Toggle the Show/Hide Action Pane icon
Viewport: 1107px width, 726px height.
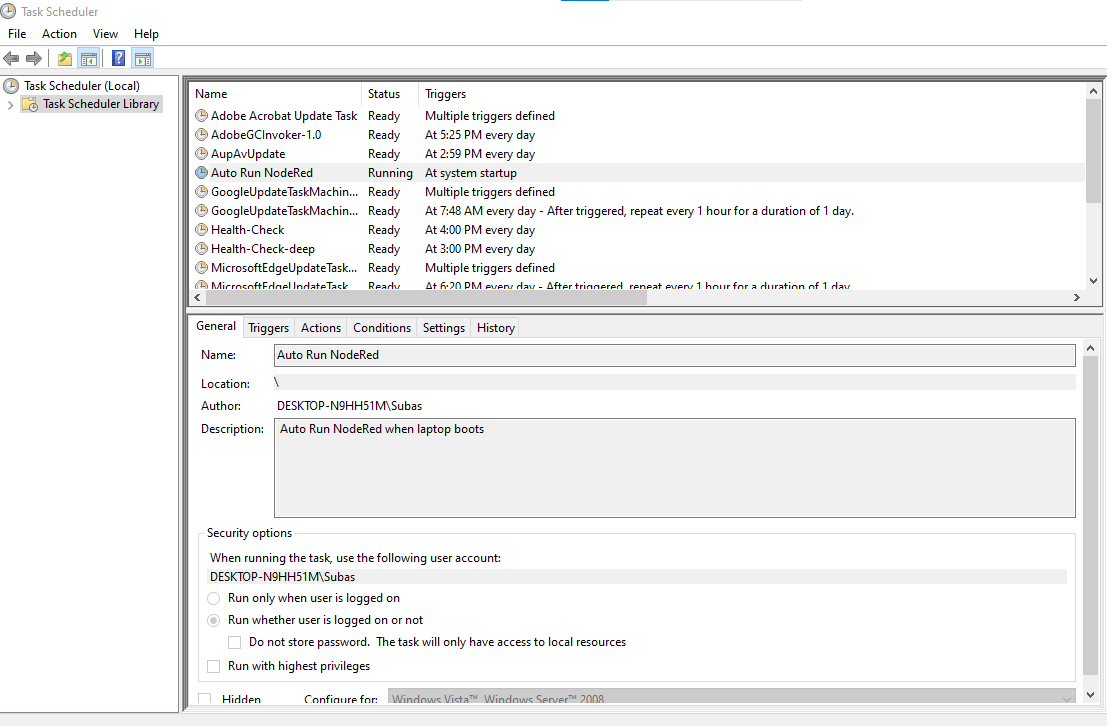pos(143,58)
